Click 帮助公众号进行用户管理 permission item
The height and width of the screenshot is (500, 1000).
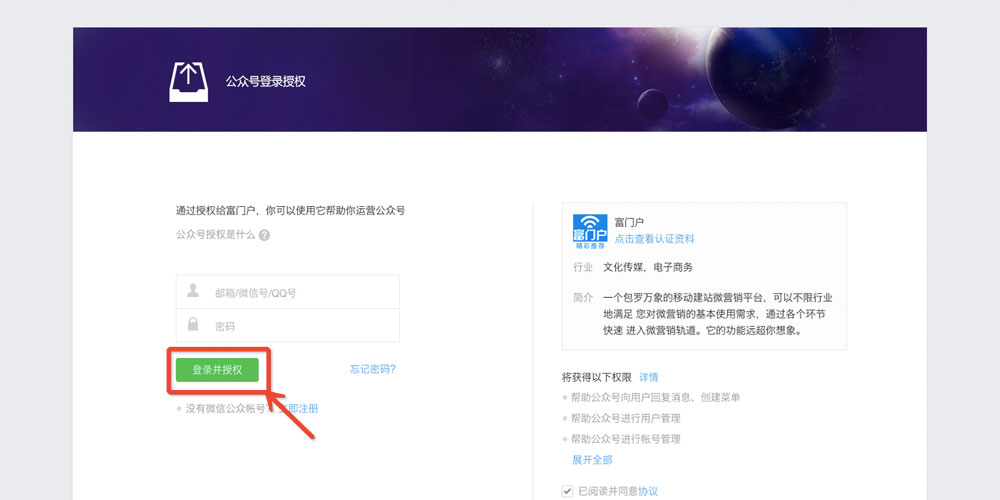point(626,418)
